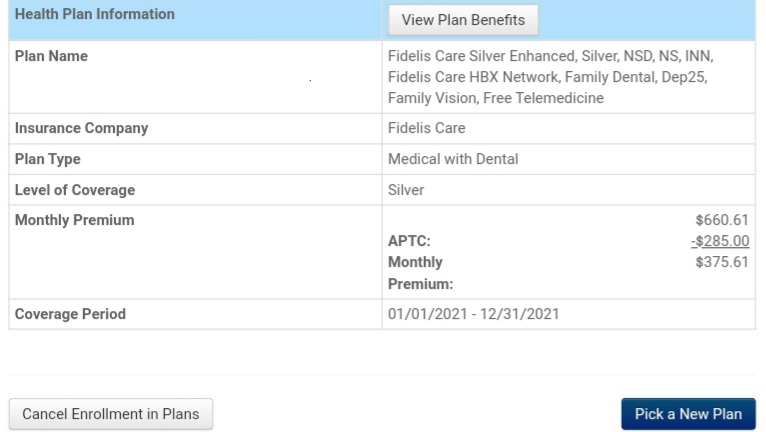Select the $375.61 net monthly premium

pos(722,262)
